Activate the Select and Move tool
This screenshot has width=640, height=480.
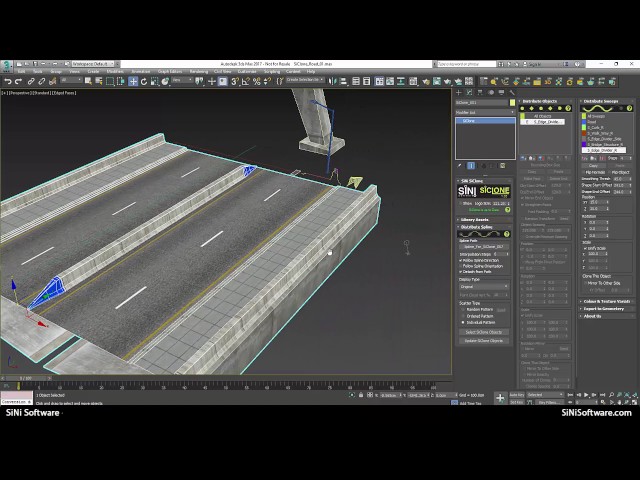pos(133,82)
